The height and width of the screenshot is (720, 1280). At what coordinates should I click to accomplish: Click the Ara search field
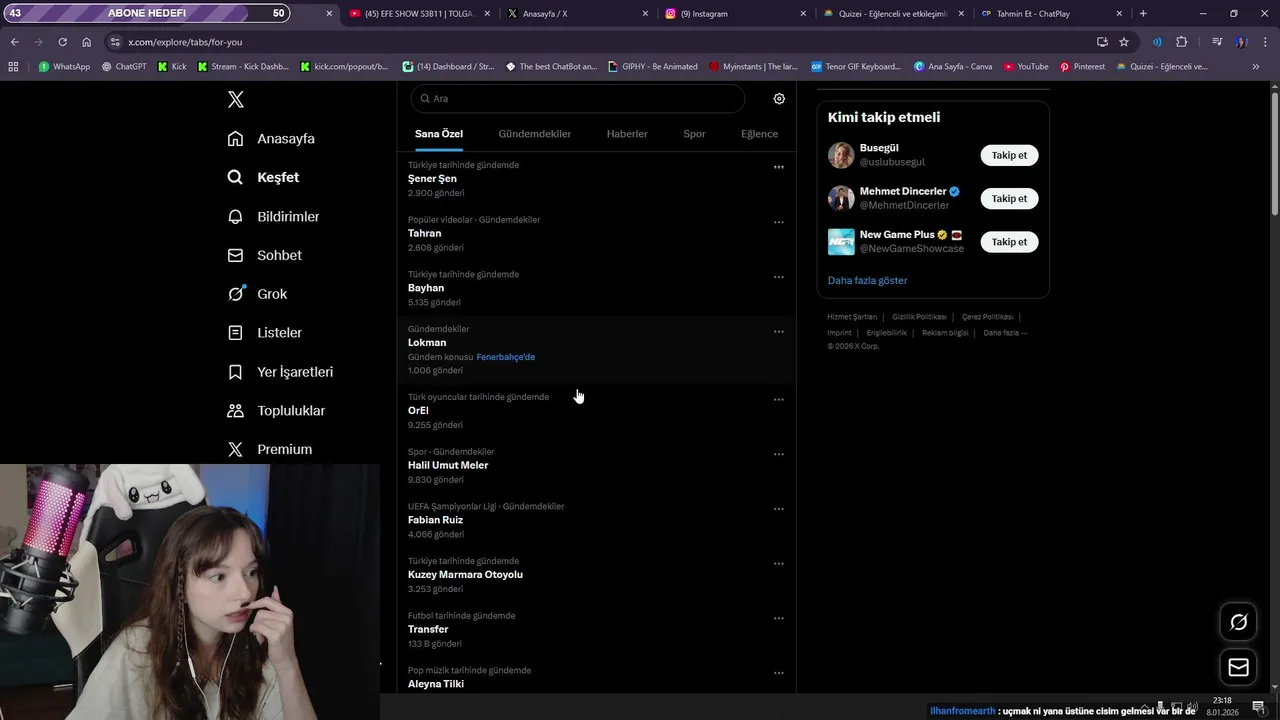pyautogui.click(x=578, y=99)
